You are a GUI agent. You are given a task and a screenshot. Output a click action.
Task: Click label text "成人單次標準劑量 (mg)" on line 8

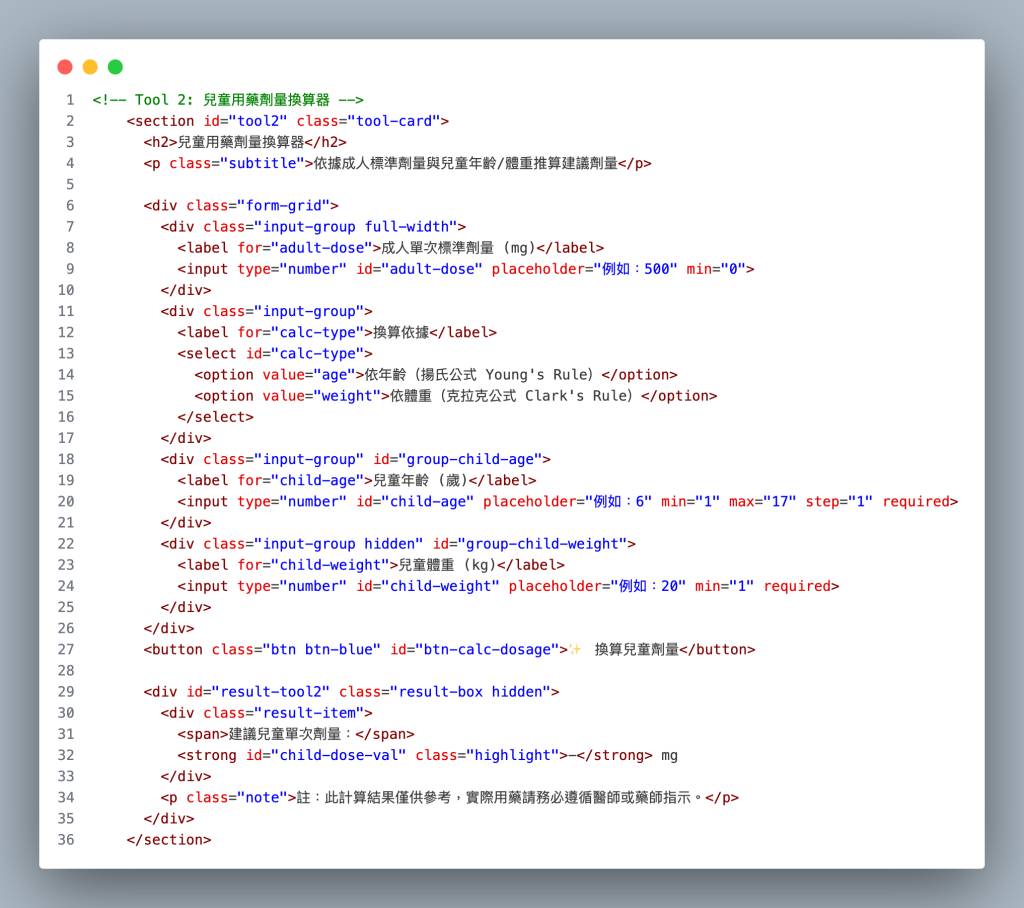pyautogui.click(x=458, y=248)
